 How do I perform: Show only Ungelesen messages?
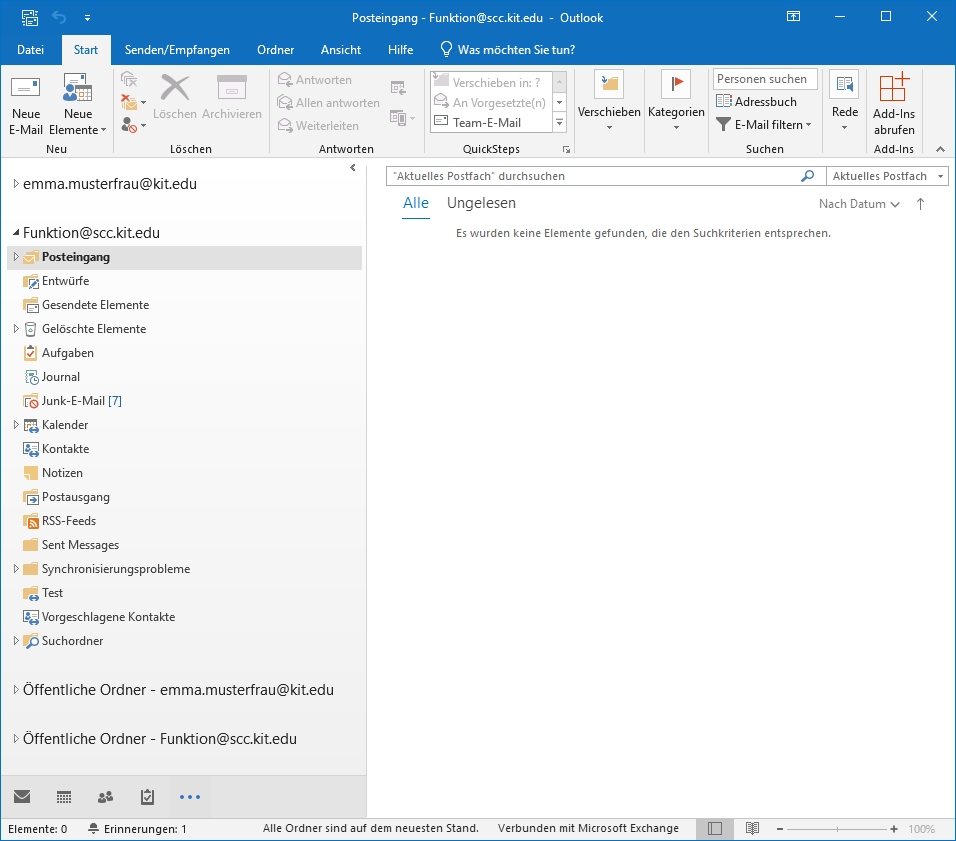481,203
